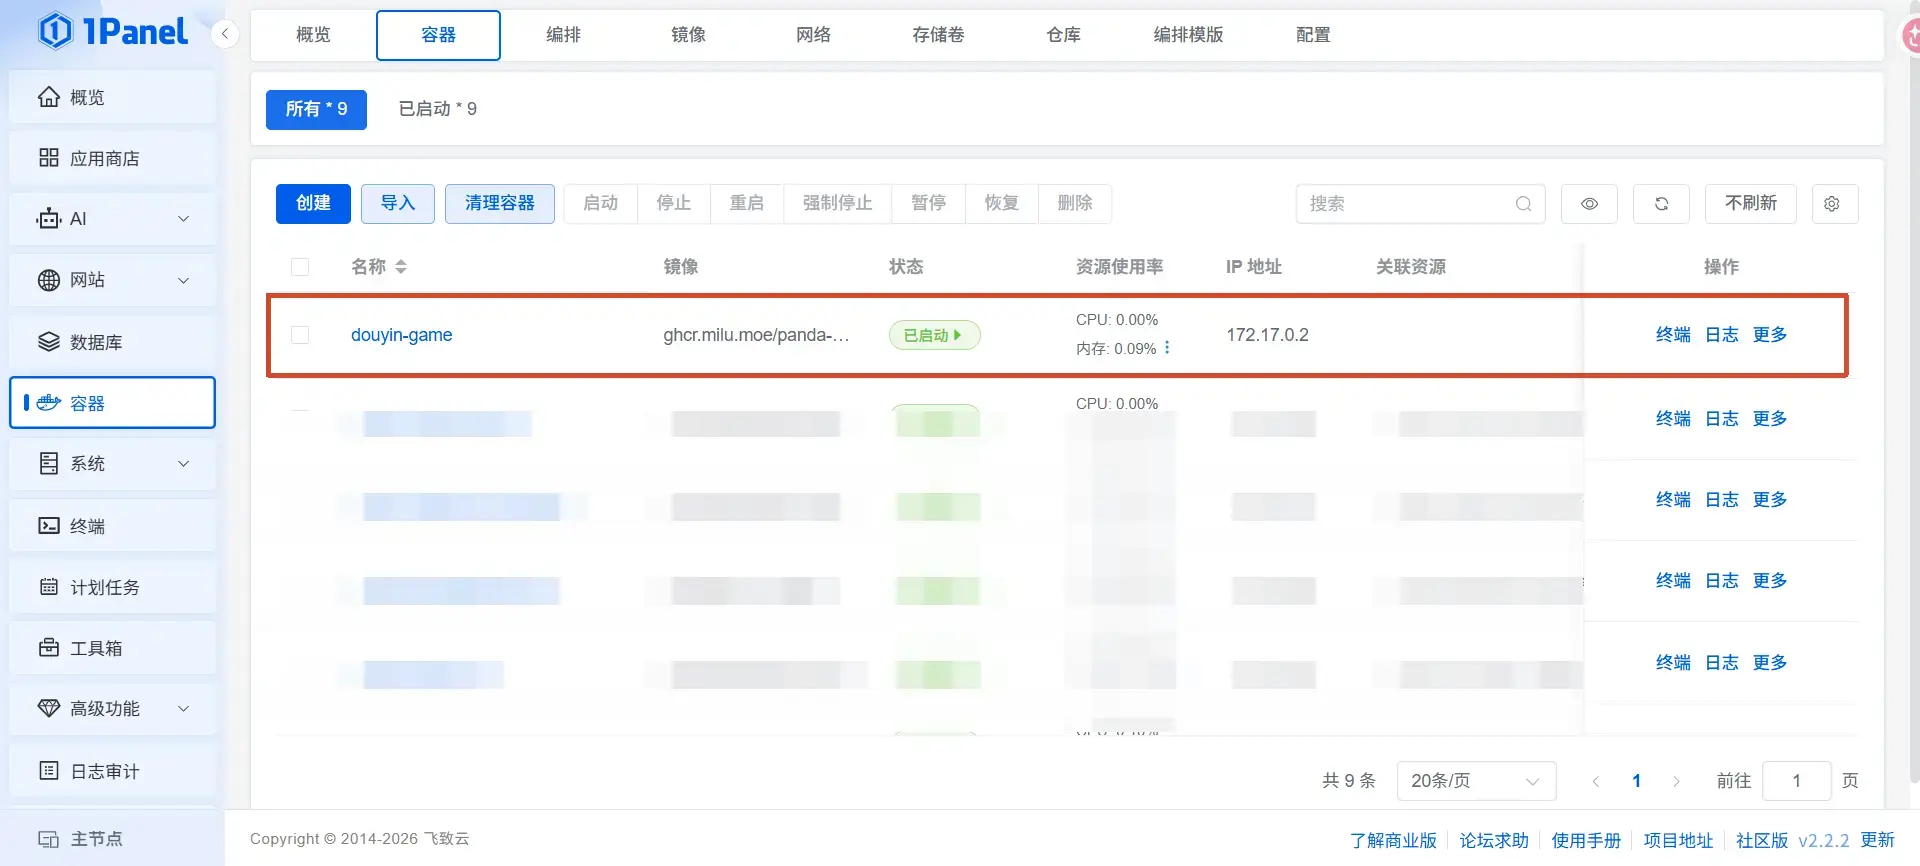
Task: Check the douyin-game row checkbox
Action: coord(300,335)
